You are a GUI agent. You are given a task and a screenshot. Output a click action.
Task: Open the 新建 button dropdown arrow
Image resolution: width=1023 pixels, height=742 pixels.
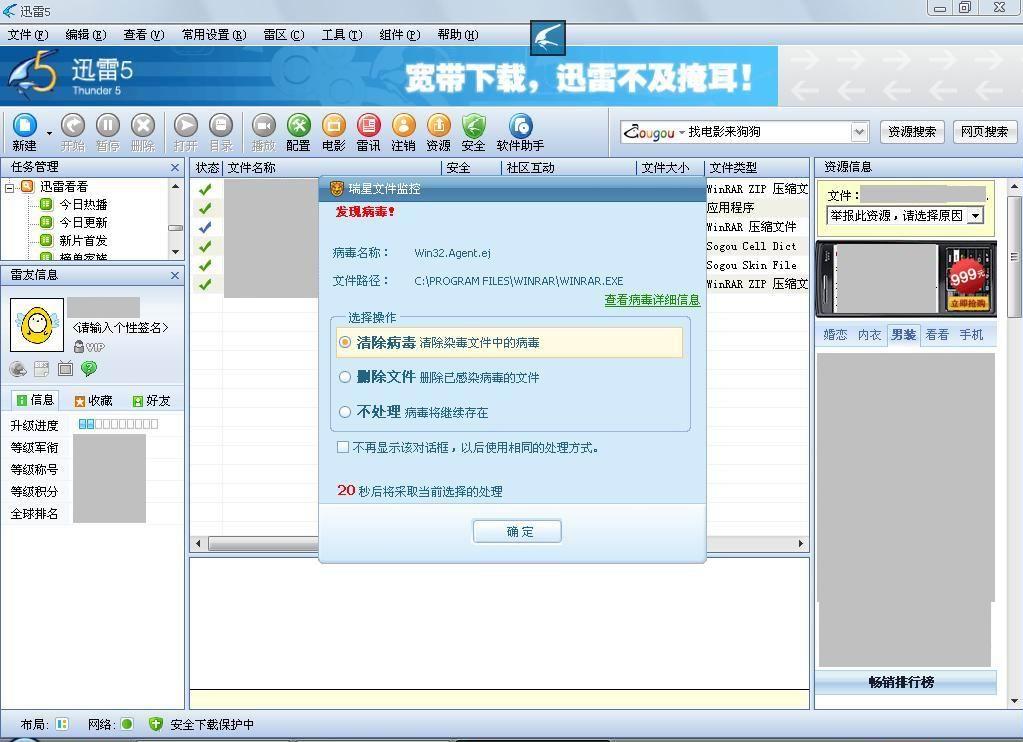(49, 133)
